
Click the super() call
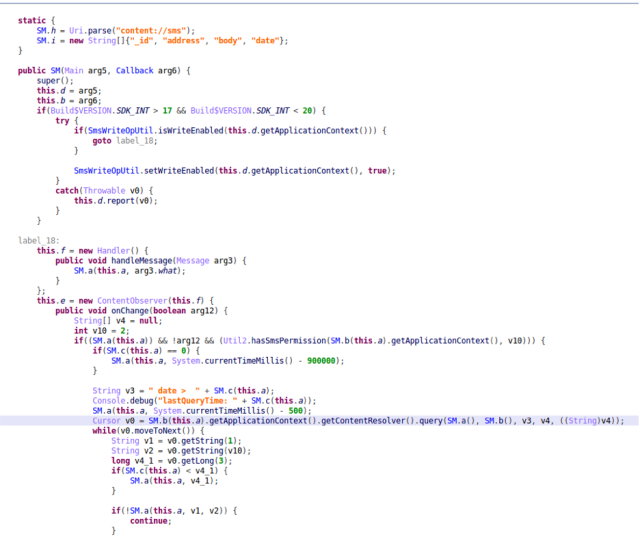(55, 81)
